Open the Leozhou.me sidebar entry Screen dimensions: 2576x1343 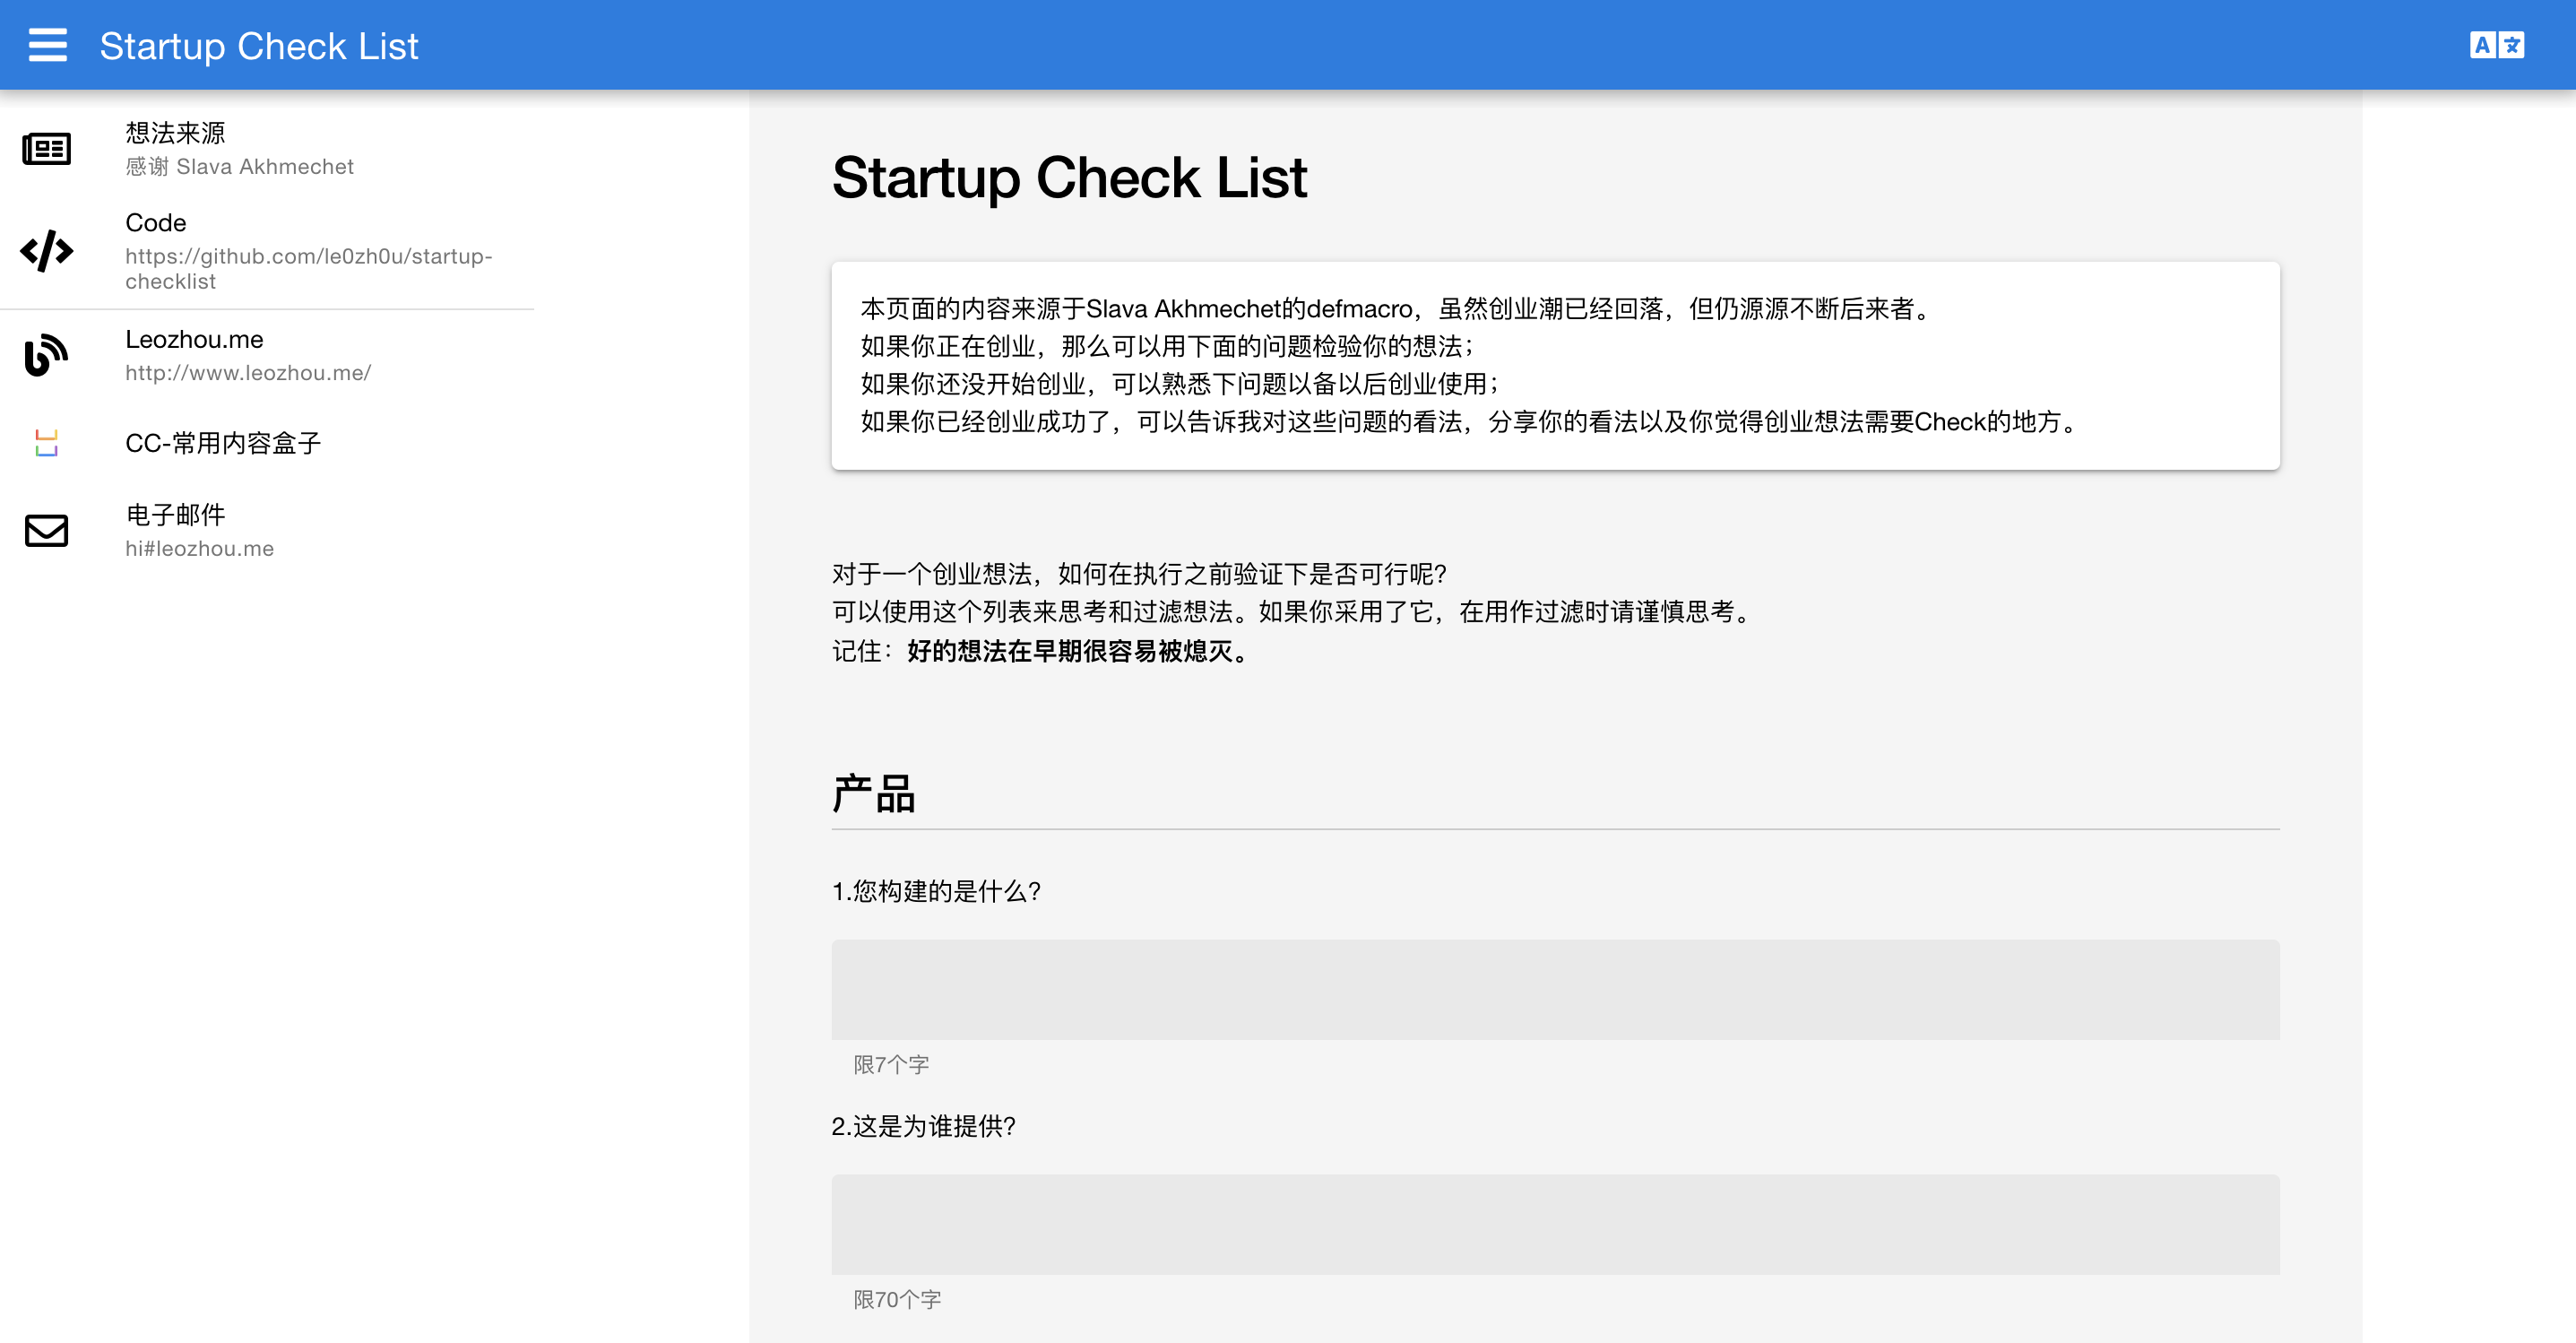(x=267, y=355)
